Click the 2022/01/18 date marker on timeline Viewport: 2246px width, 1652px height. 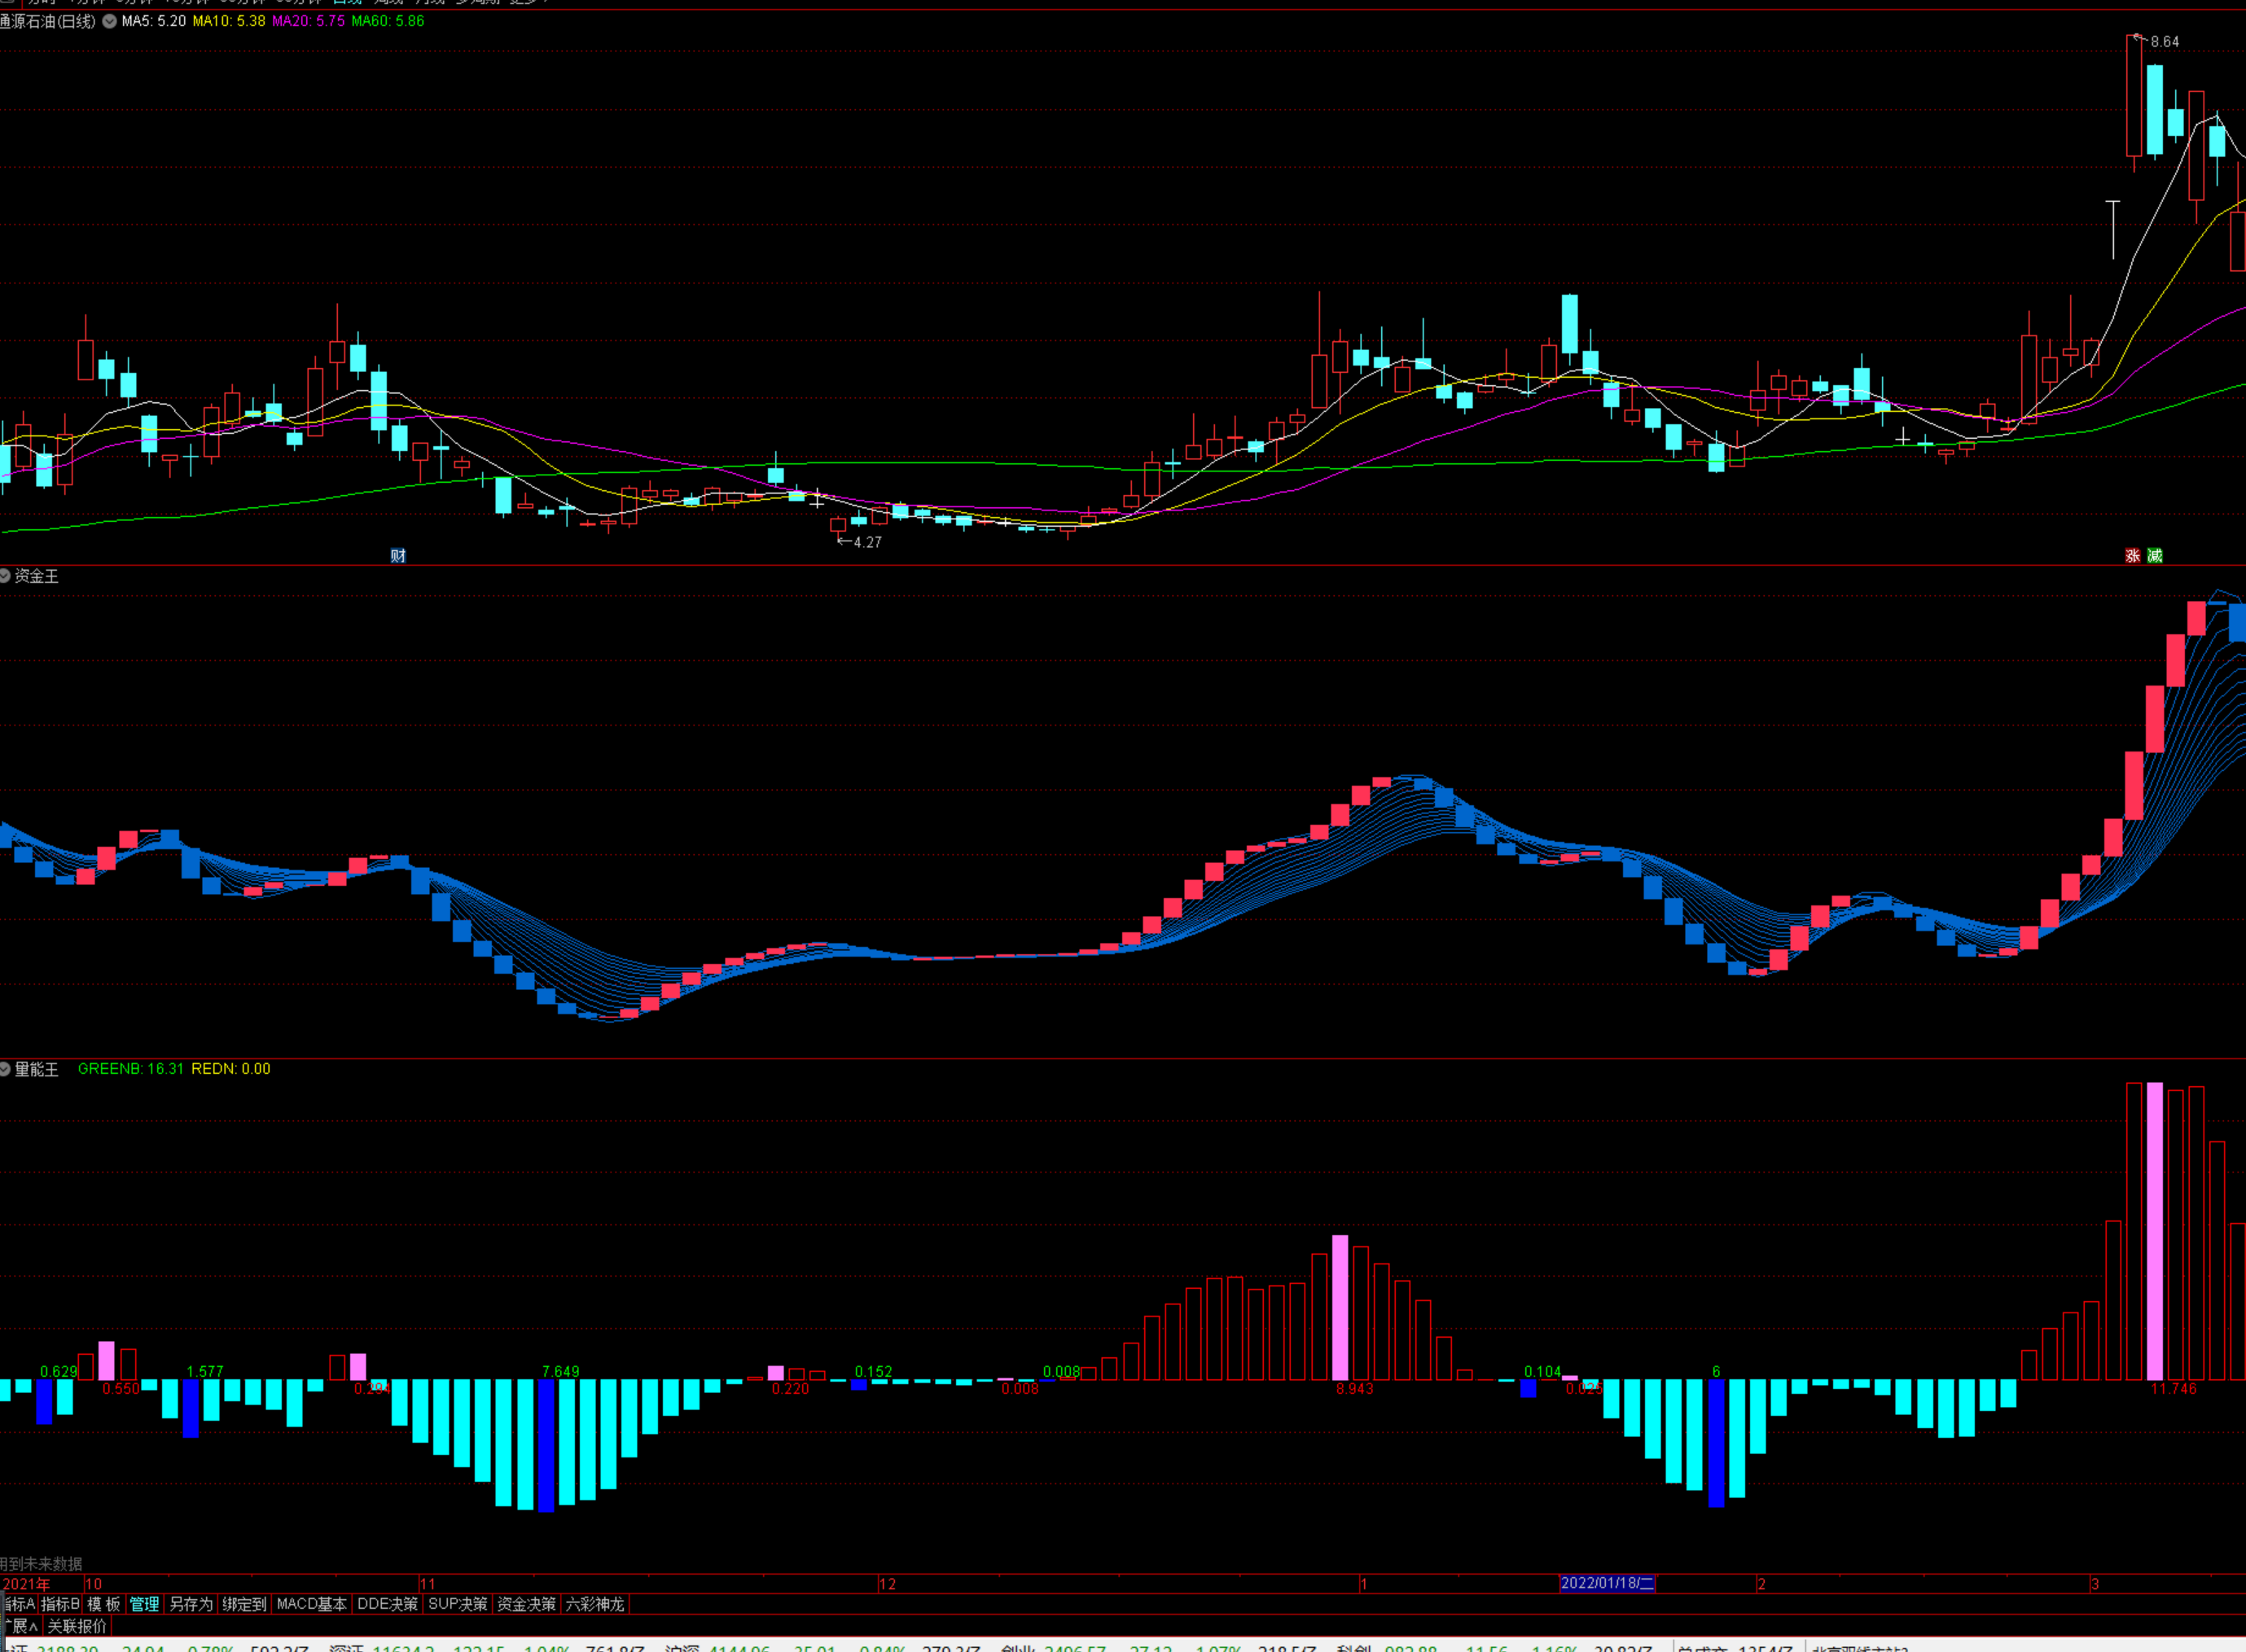pos(1607,1583)
